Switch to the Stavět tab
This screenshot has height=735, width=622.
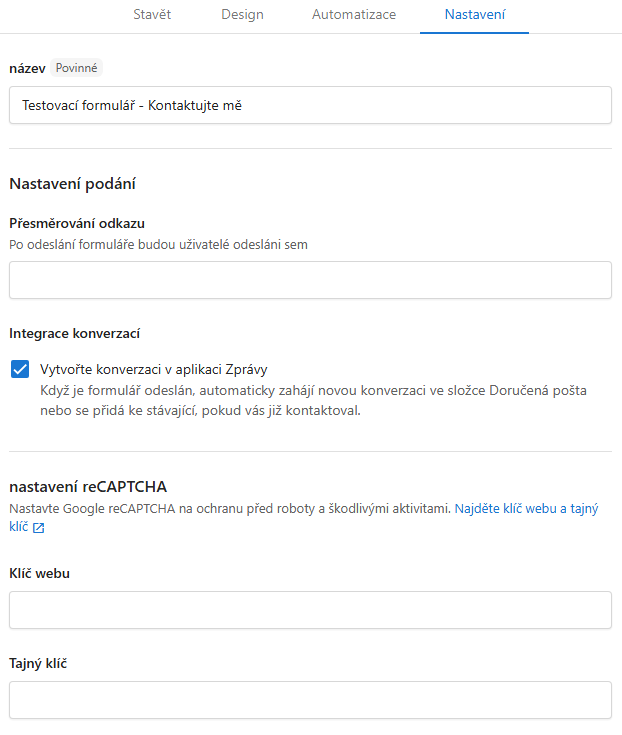[152, 15]
